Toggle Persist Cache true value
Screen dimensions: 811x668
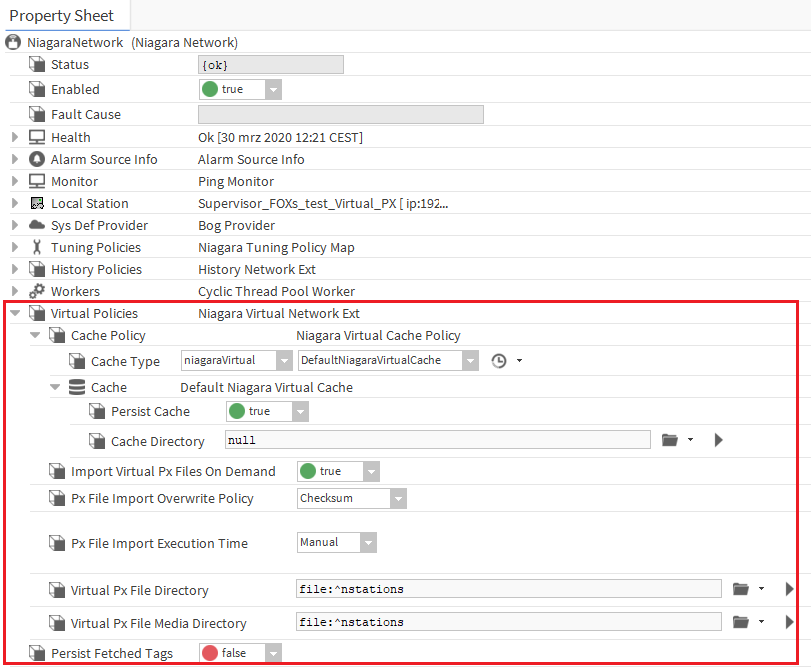click(x=300, y=412)
